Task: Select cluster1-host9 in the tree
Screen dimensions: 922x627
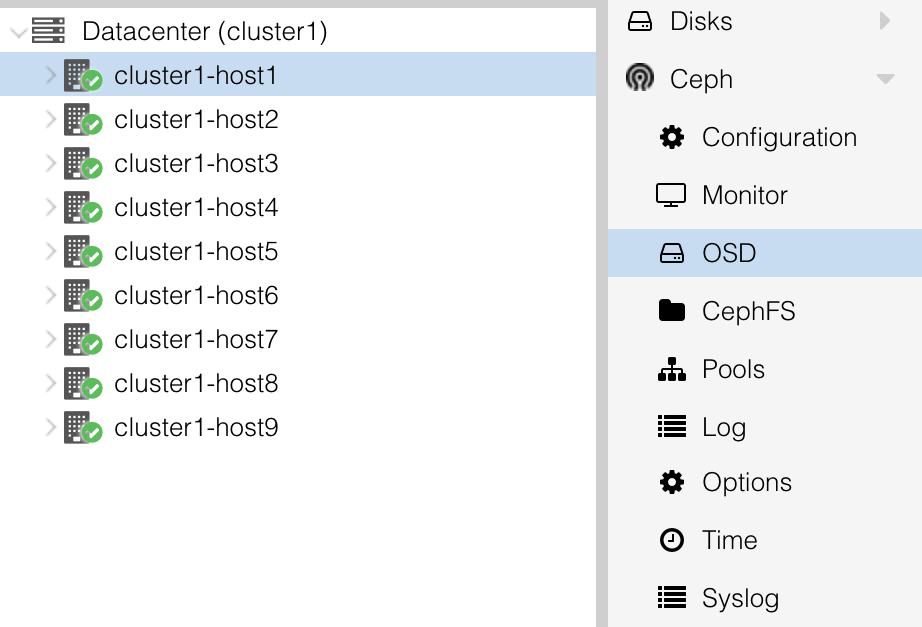Action: point(196,428)
